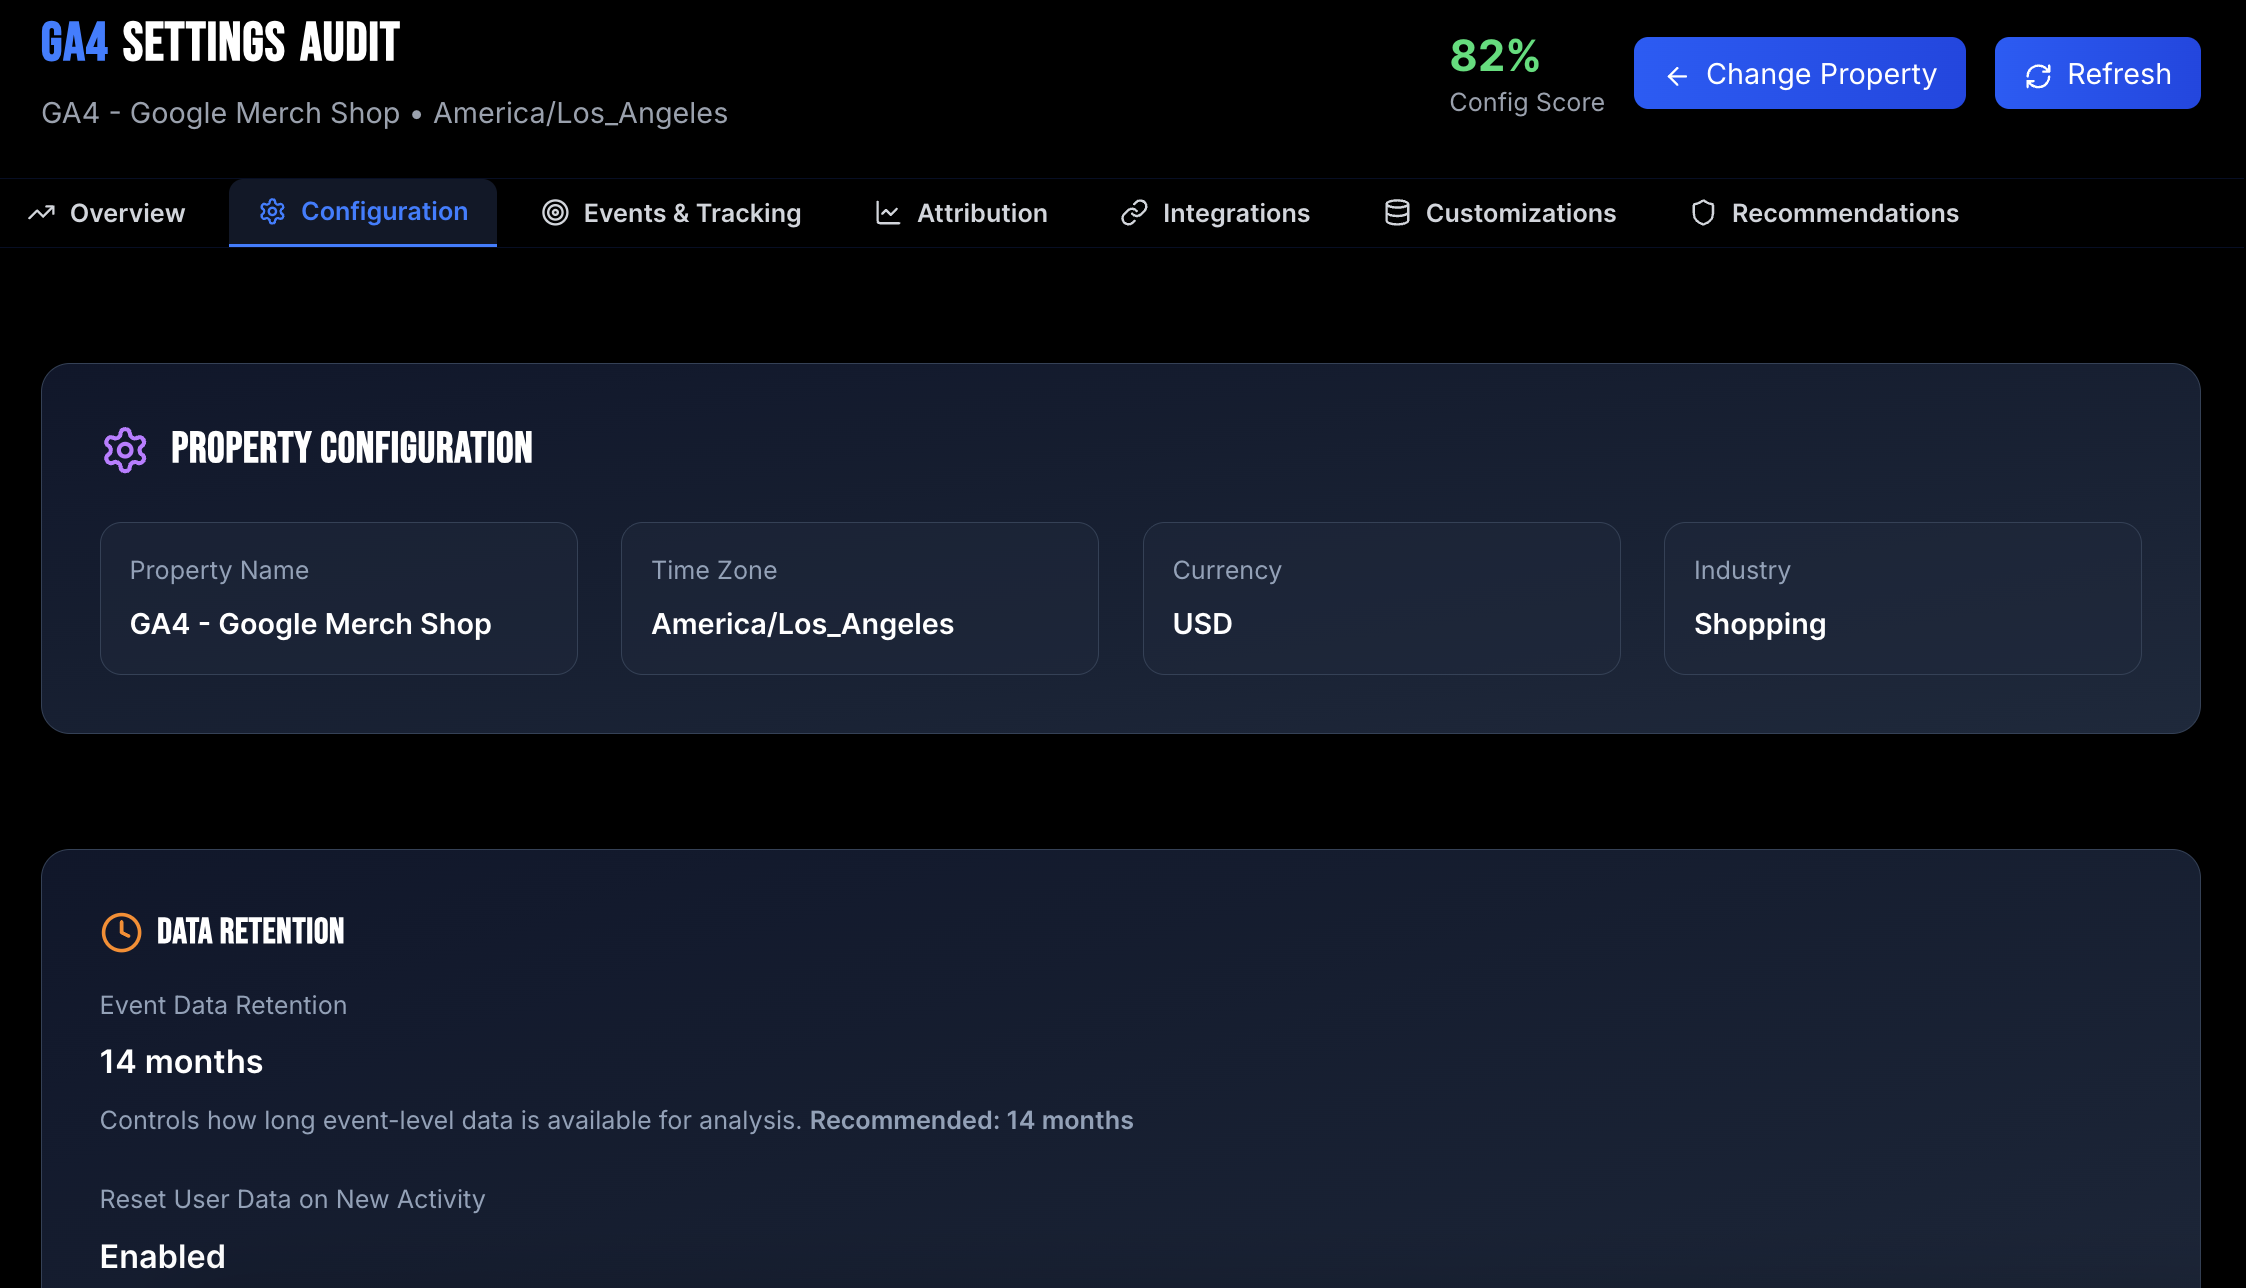
Task: Click the Overview trend-line icon
Action: pos(41,213)
